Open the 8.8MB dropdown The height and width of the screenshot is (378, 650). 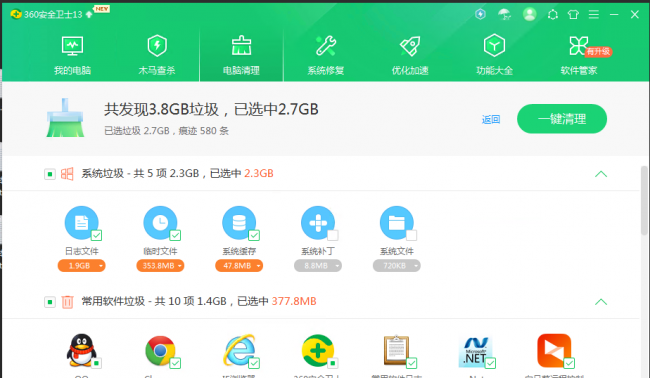[318, 266]
